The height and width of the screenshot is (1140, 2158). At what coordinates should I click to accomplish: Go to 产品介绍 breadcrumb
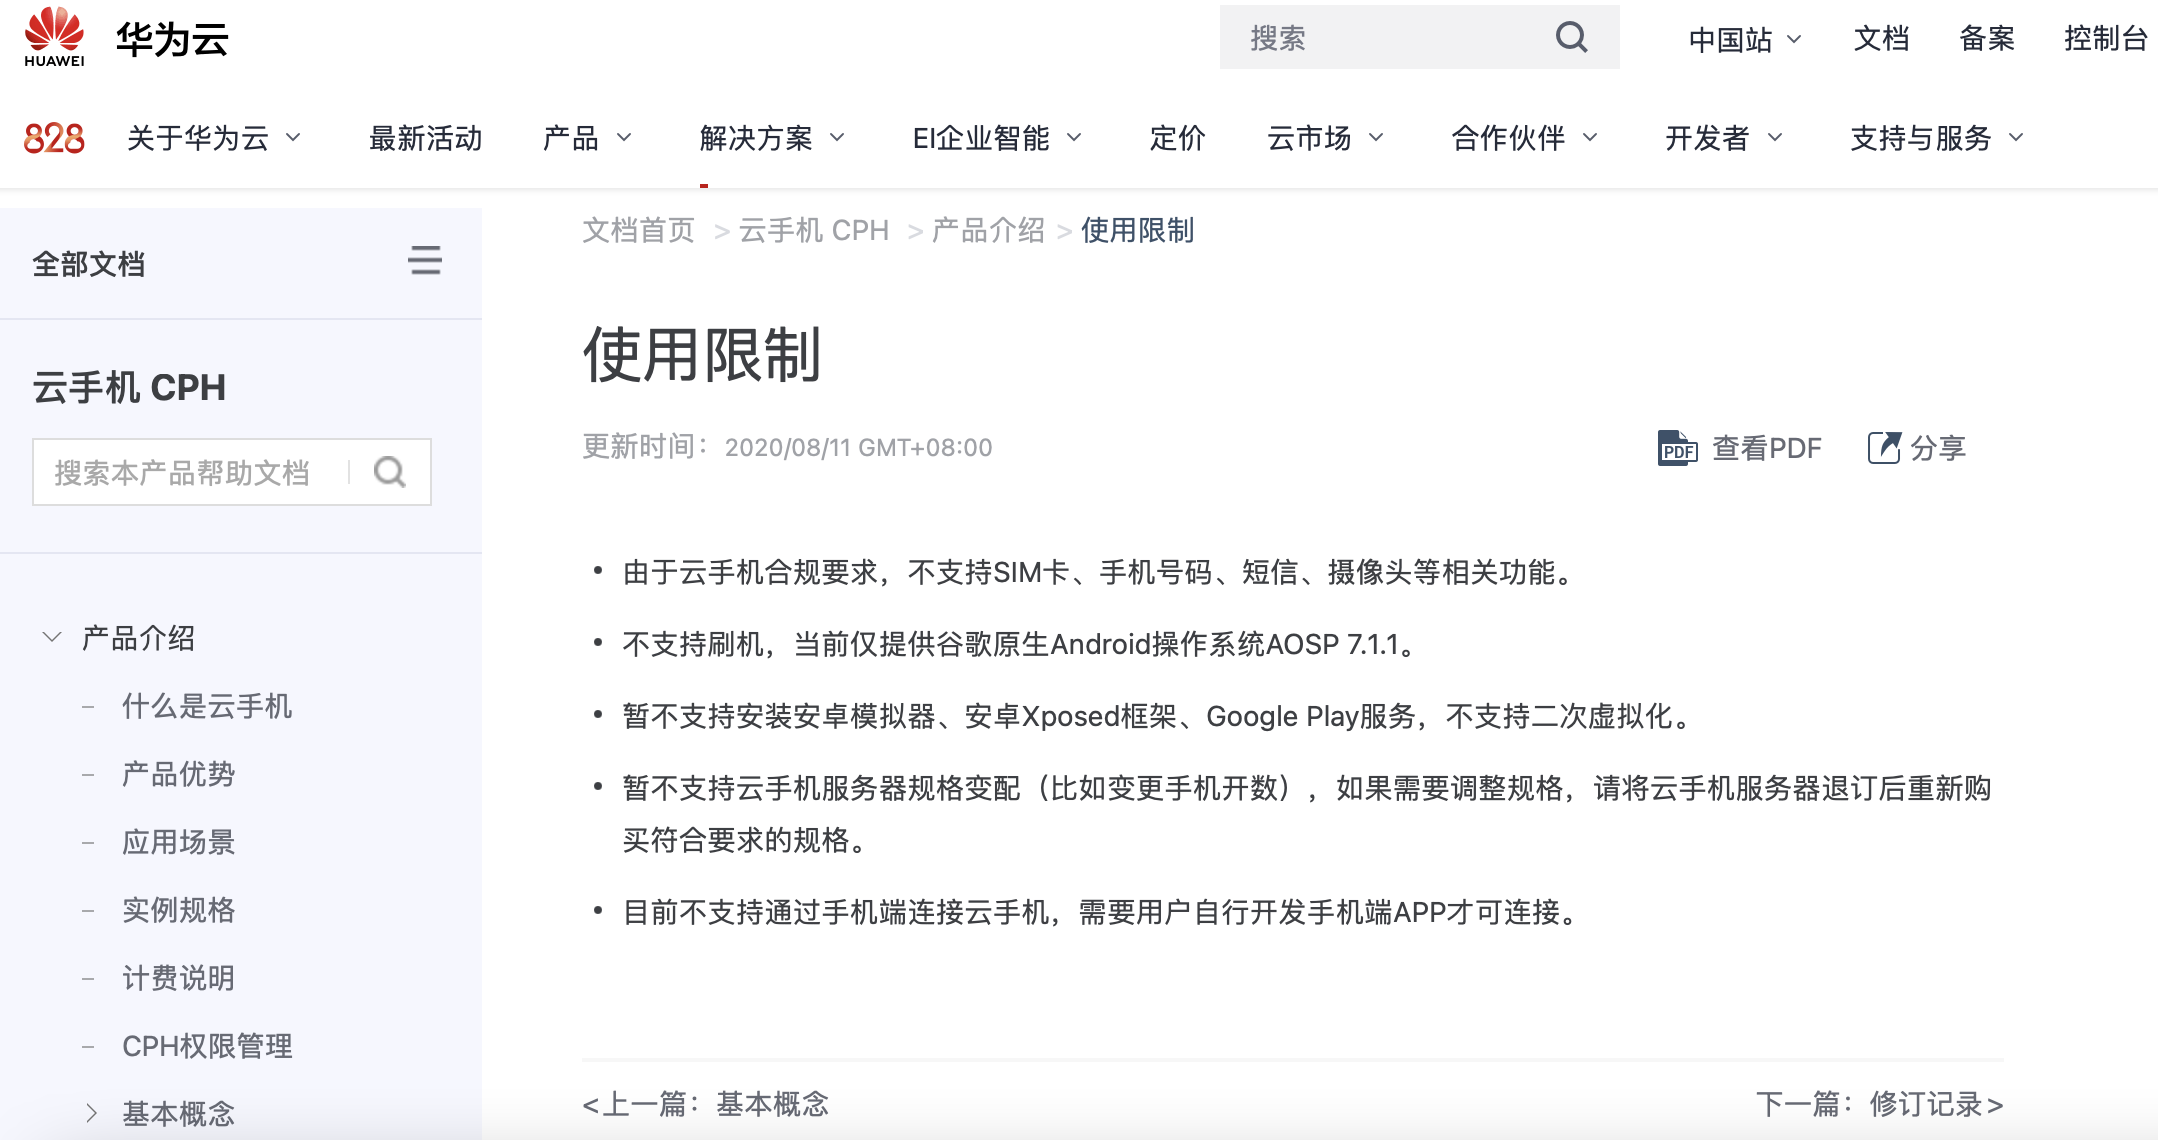988,231
